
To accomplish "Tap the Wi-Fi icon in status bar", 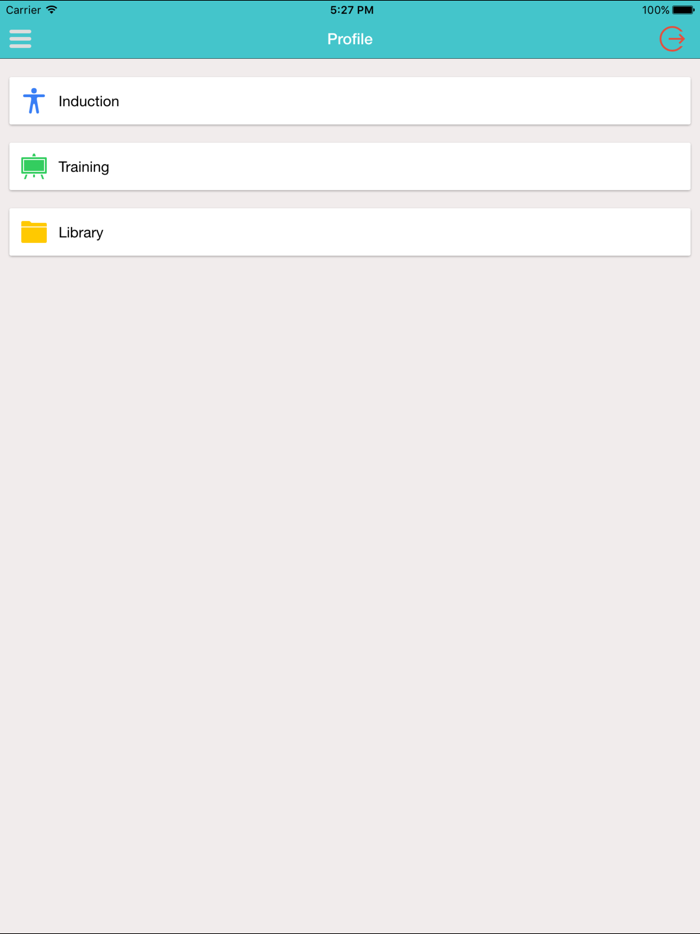I will coord(52,10).
